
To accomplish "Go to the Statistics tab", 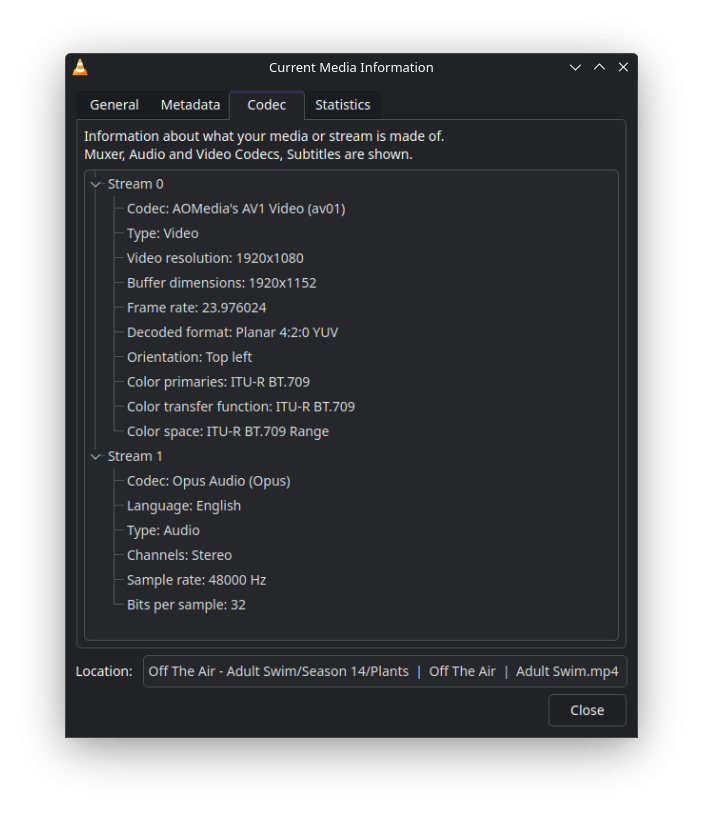I will (342, 105).
